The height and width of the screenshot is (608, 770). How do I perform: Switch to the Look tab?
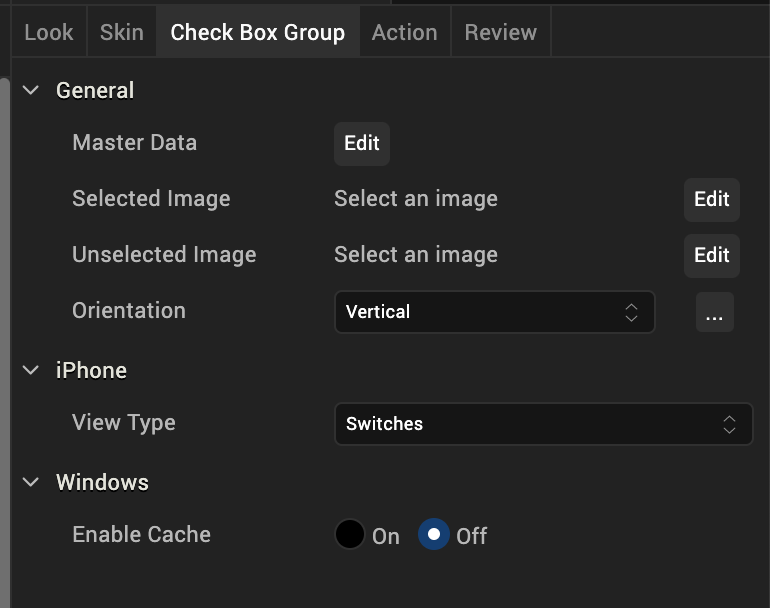(48, 32)
